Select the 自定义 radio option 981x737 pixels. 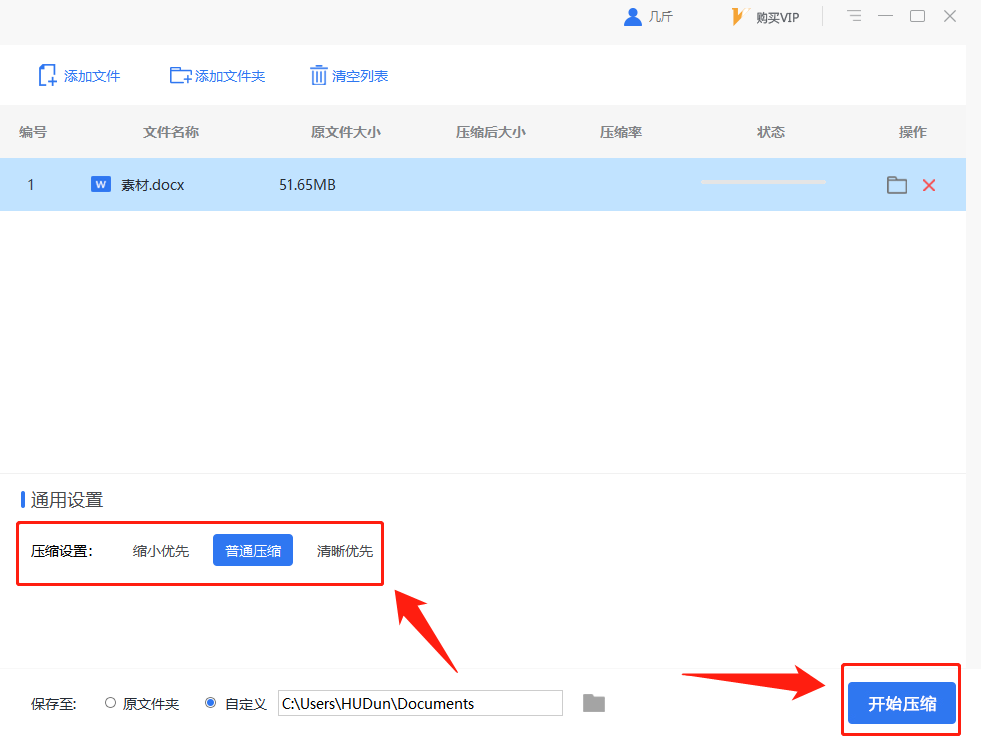(211, 703)
